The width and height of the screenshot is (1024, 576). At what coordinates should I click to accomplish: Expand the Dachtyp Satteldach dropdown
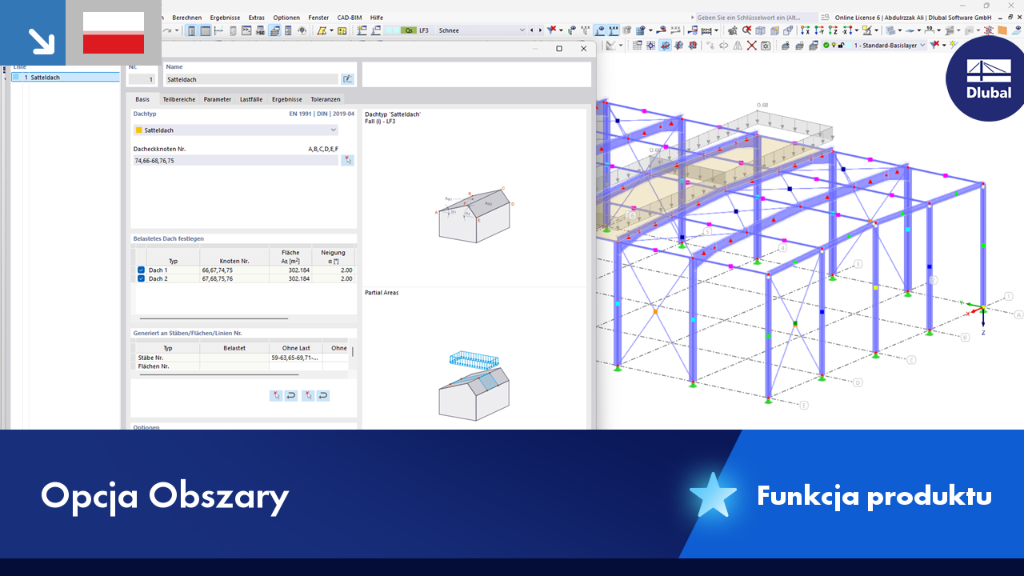[x=236, y=130]
